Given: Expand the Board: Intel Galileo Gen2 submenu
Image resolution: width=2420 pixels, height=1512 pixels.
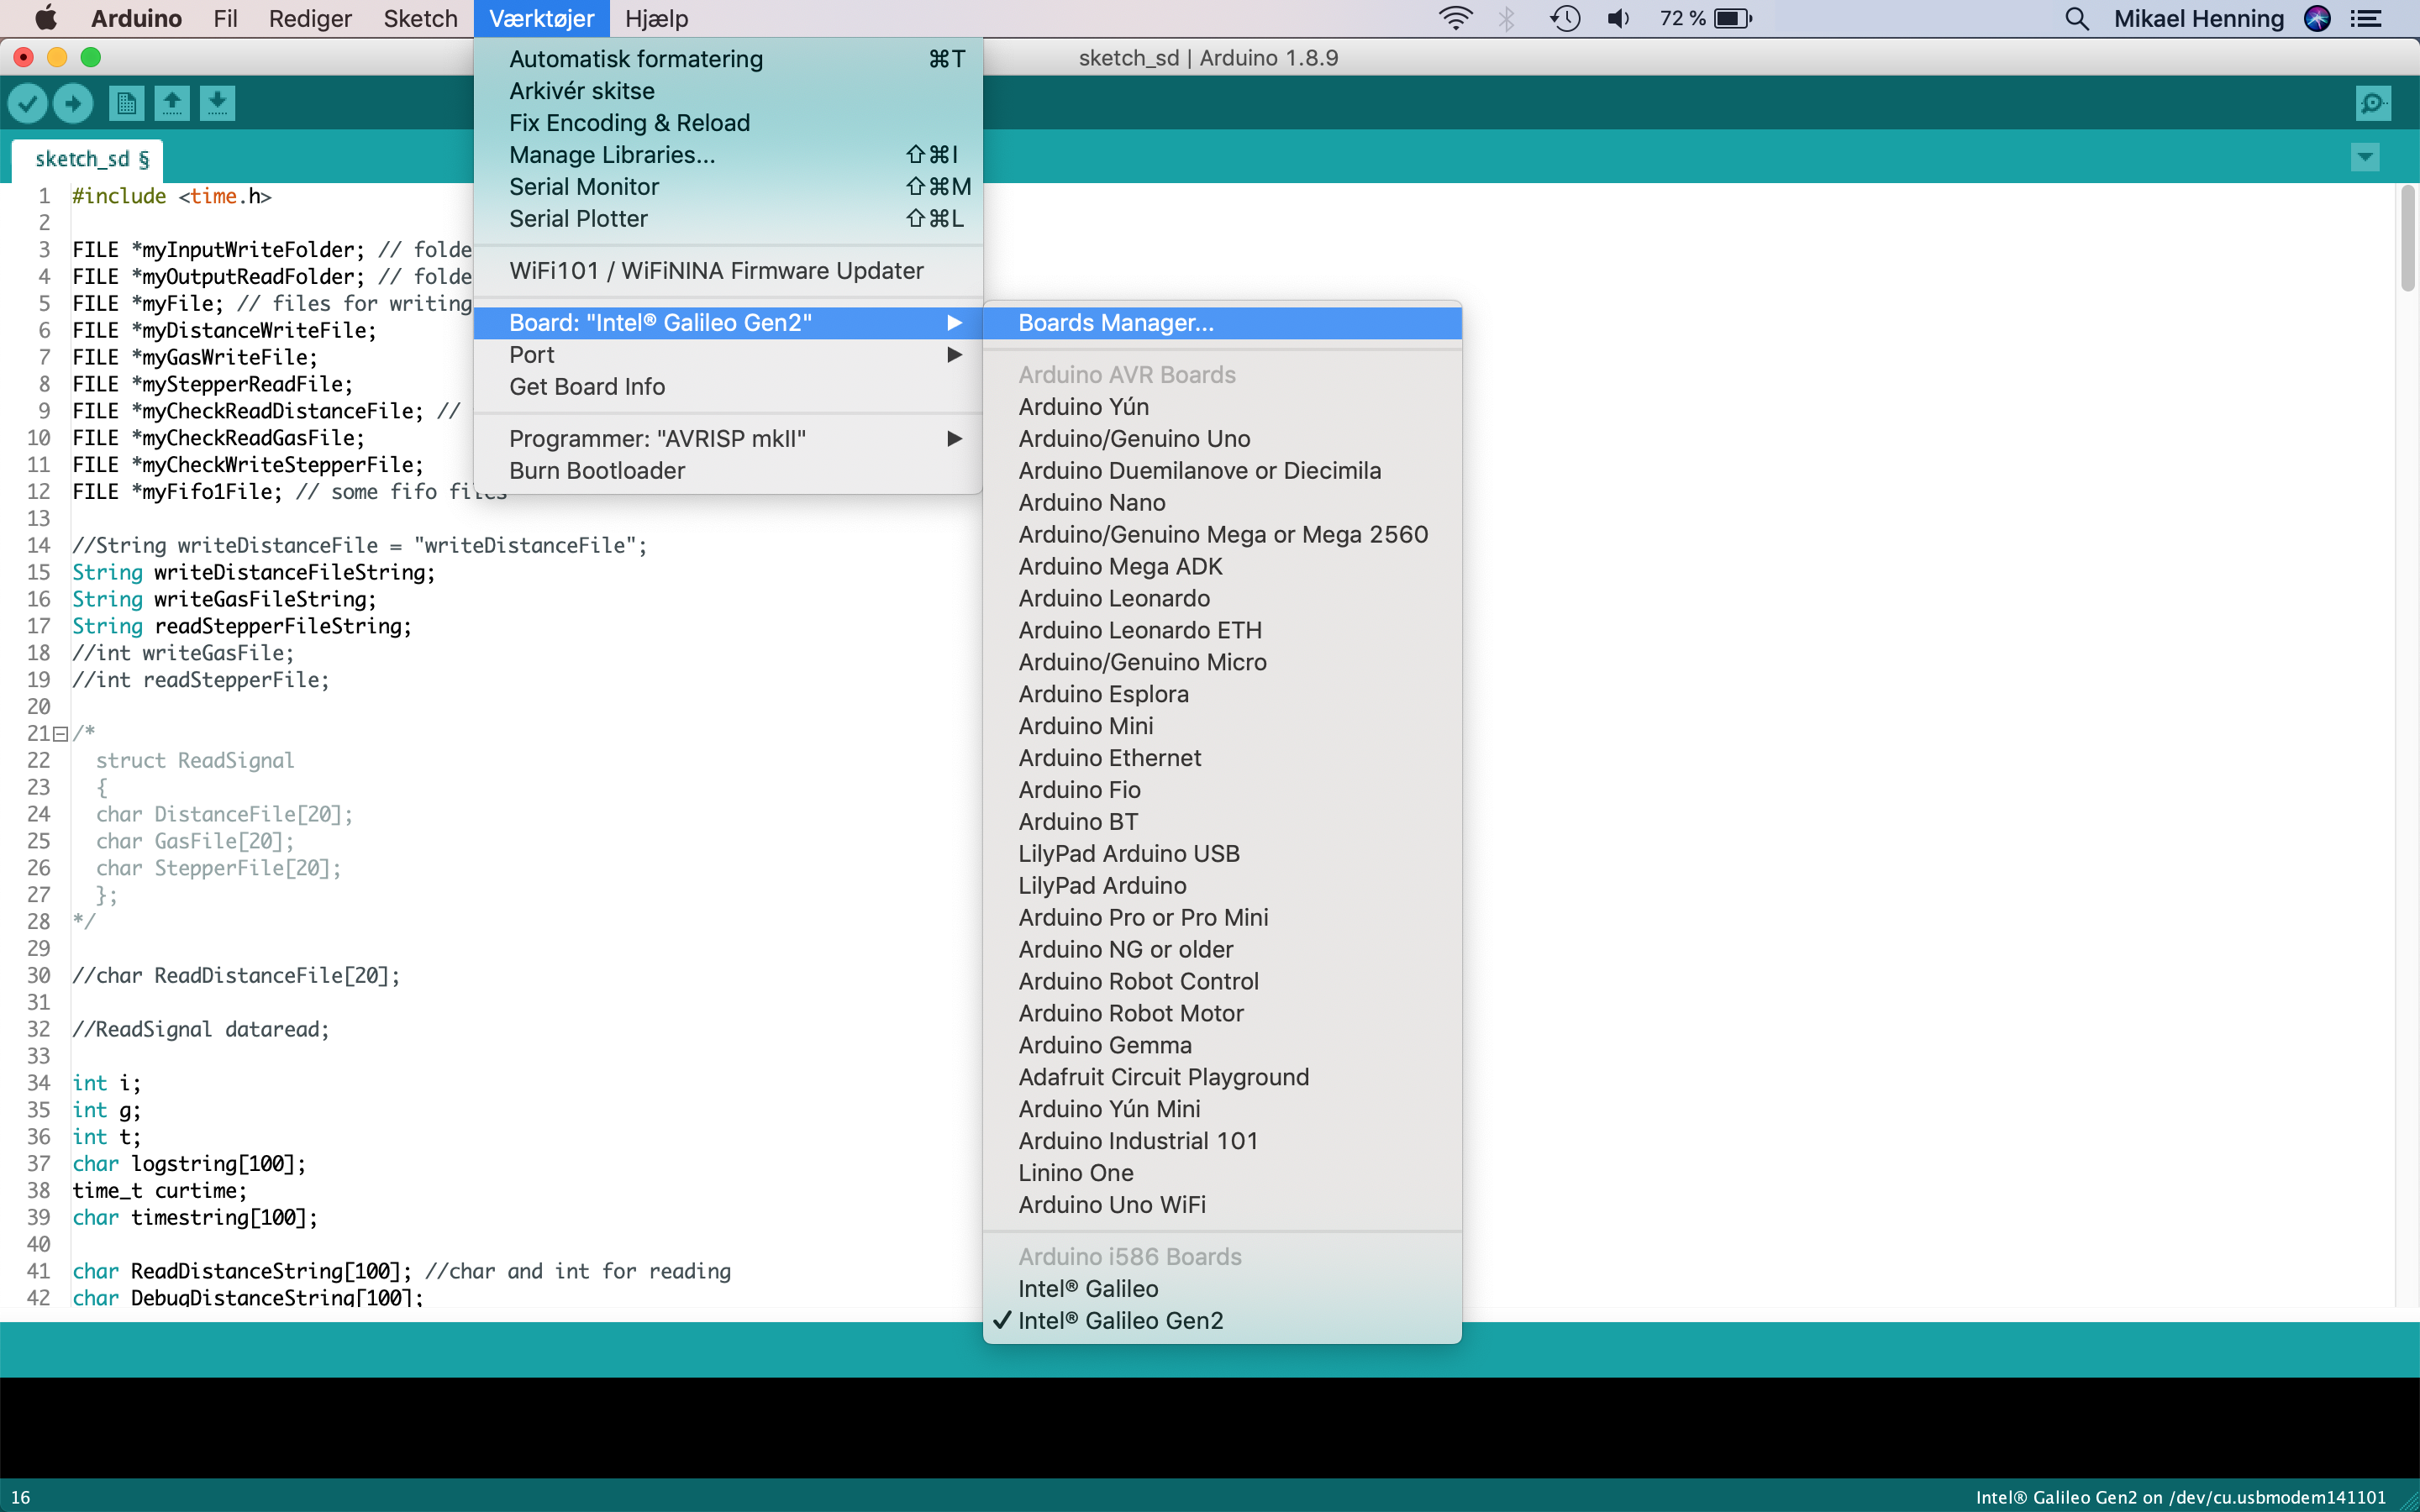Looking at the screenshot, I should pyautogui.click(x=728, y=323).
